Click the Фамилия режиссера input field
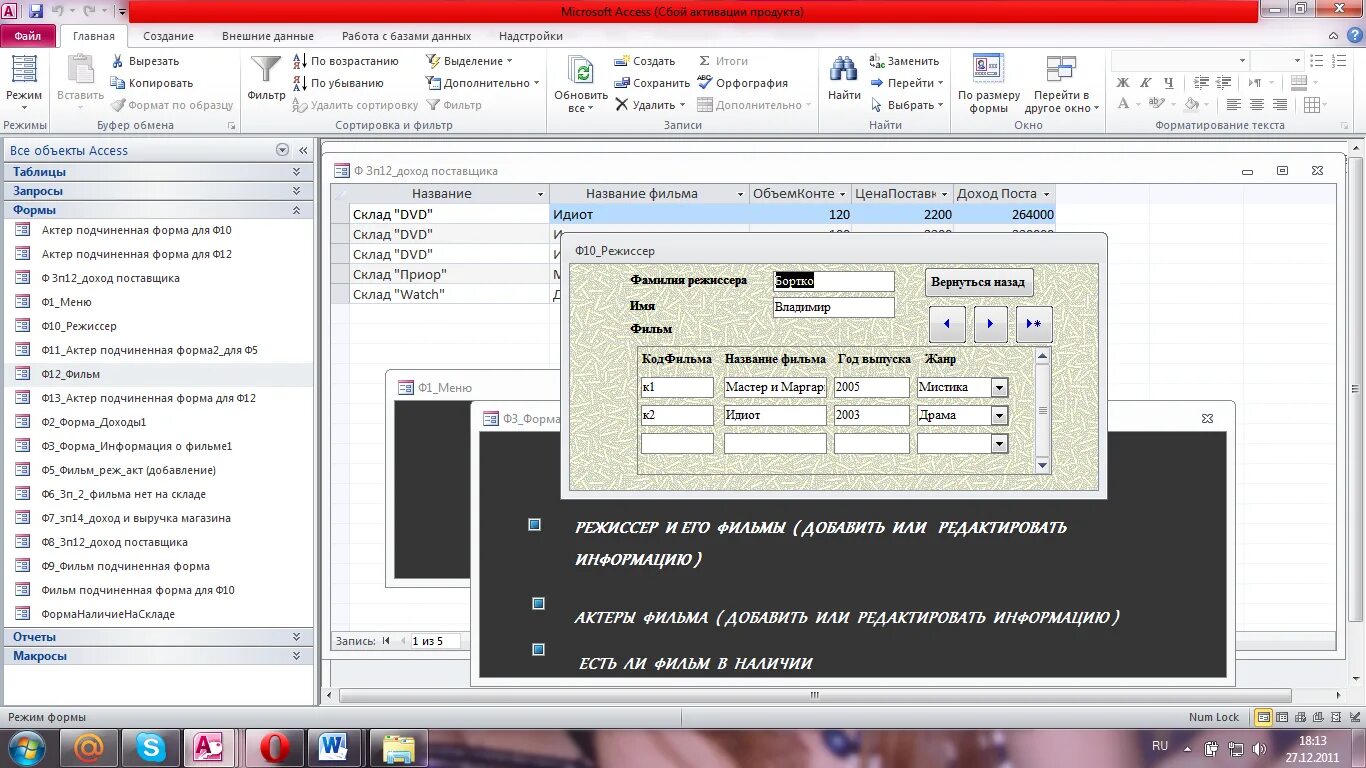 [834, 281]
